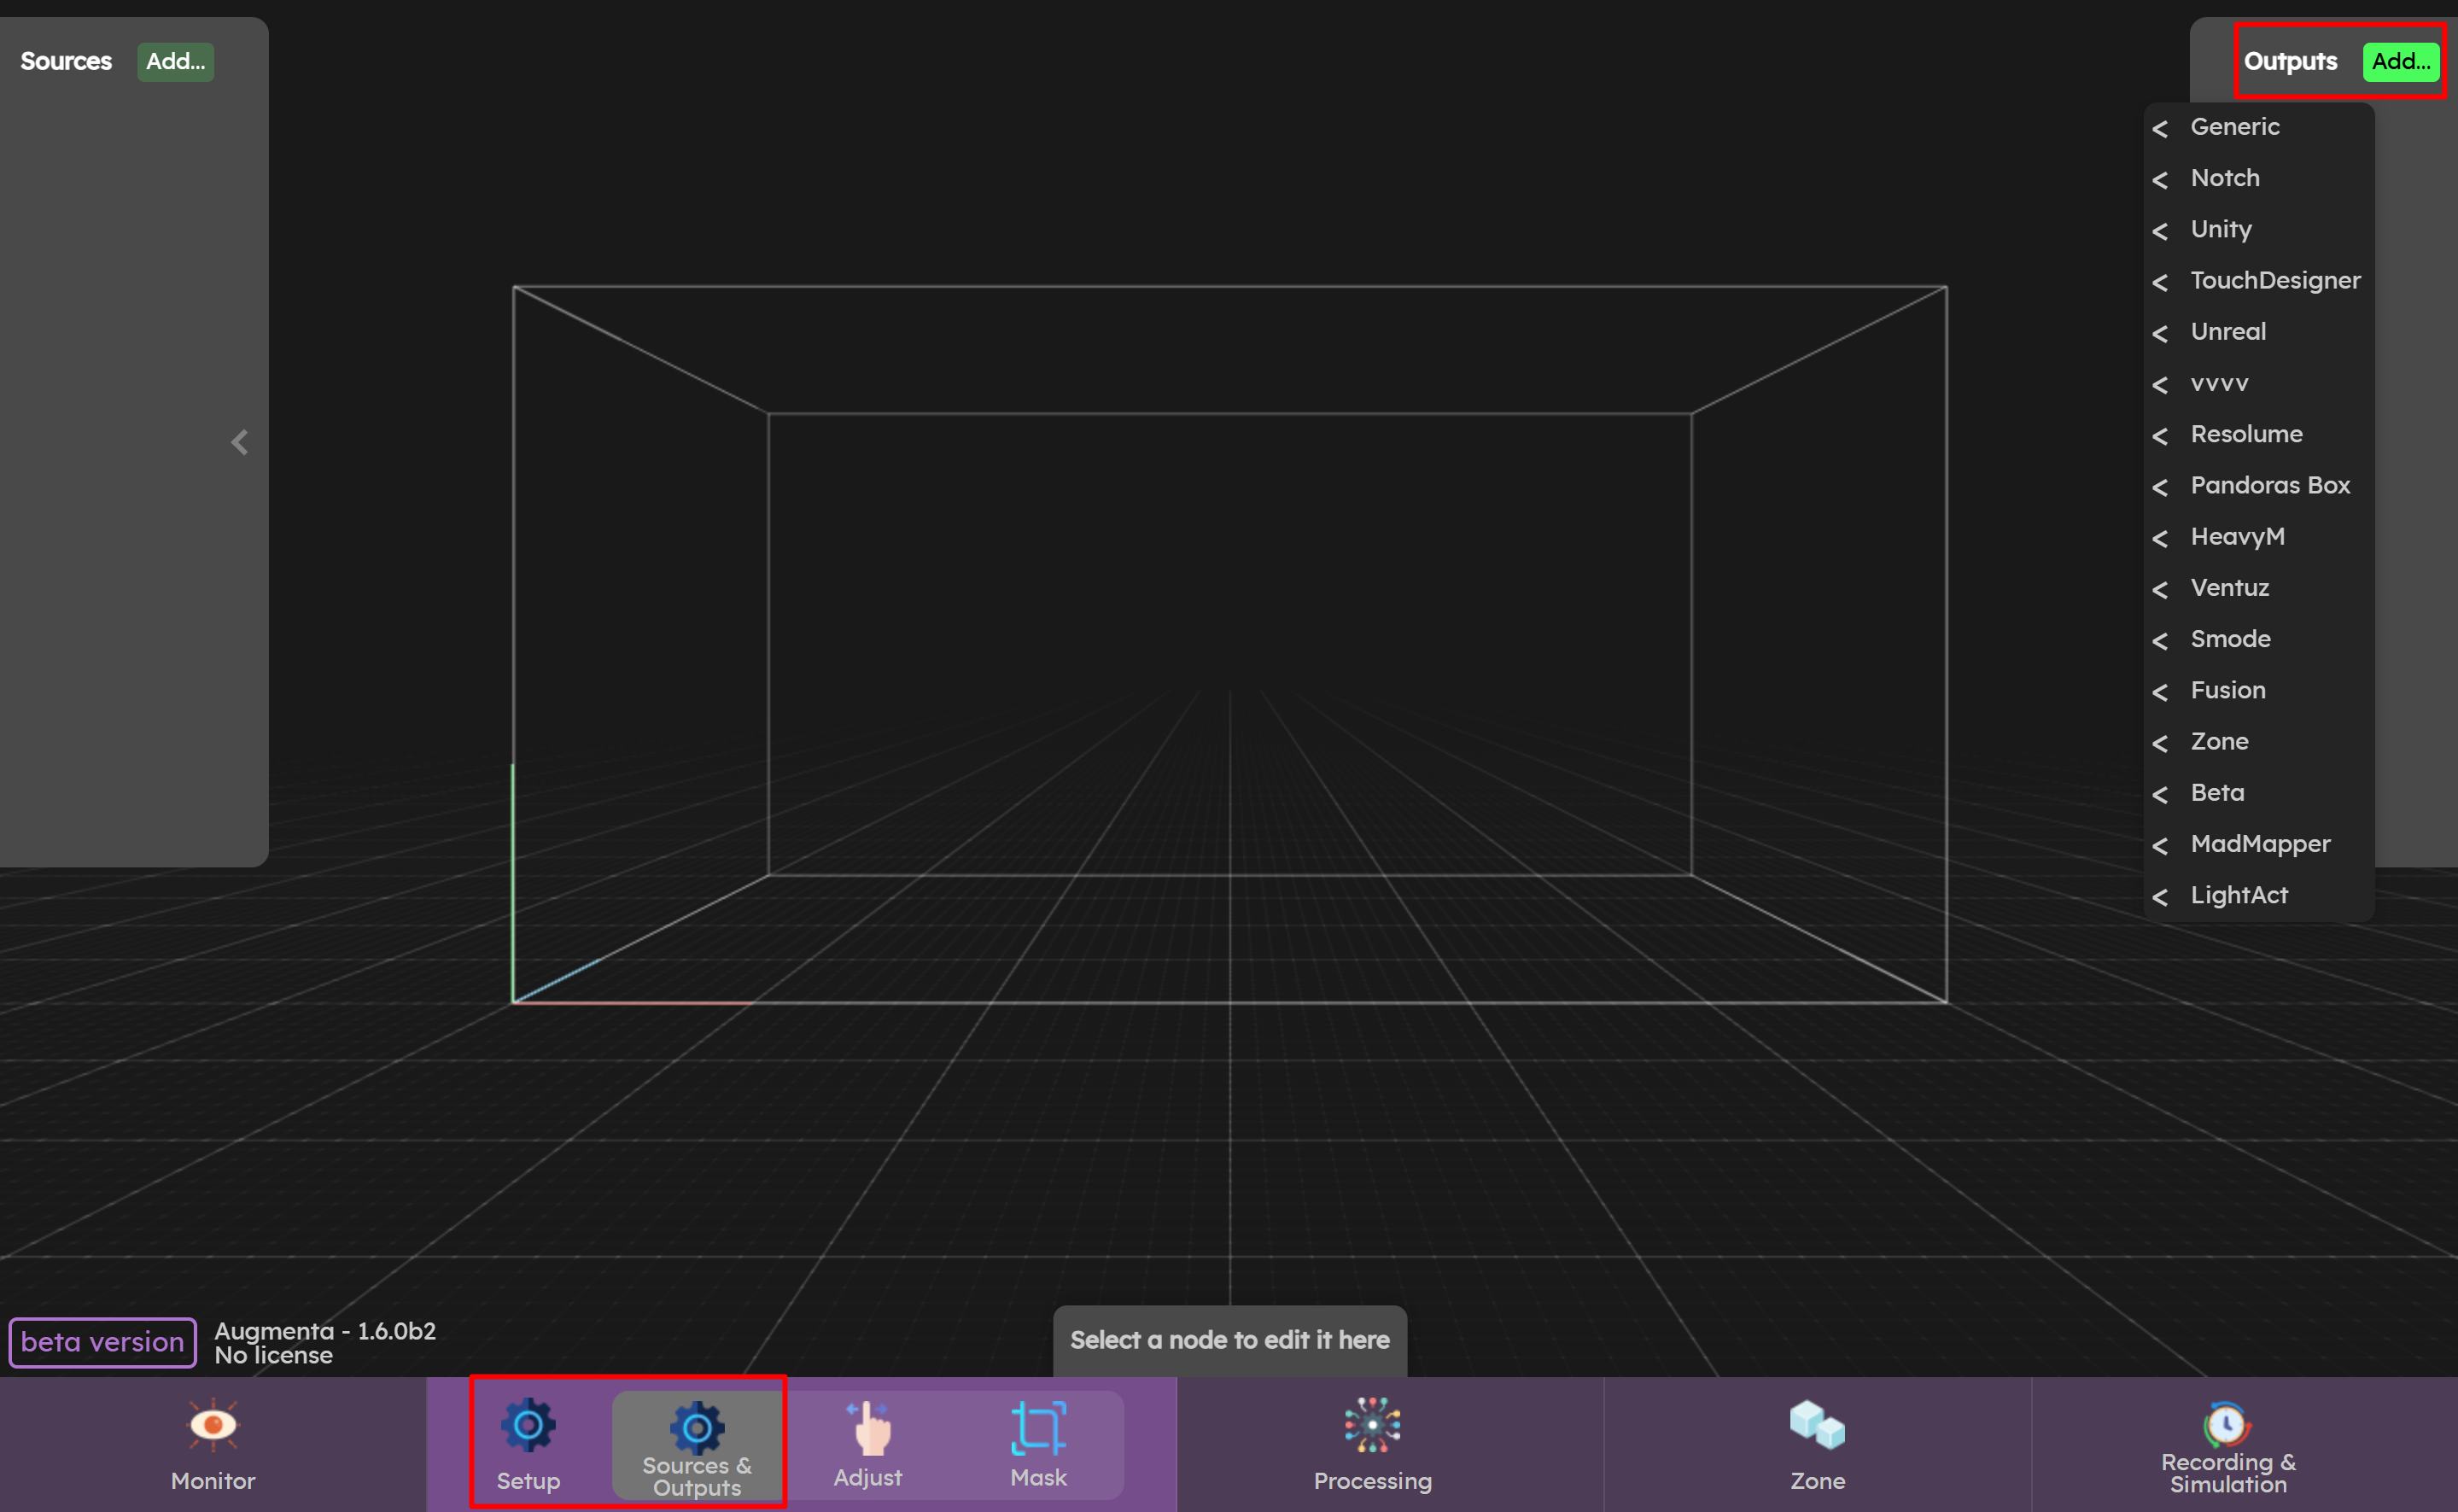Open the Processing section icon
The width and height of the screenshot is (2458, 1512).
pos(1372,1425)
